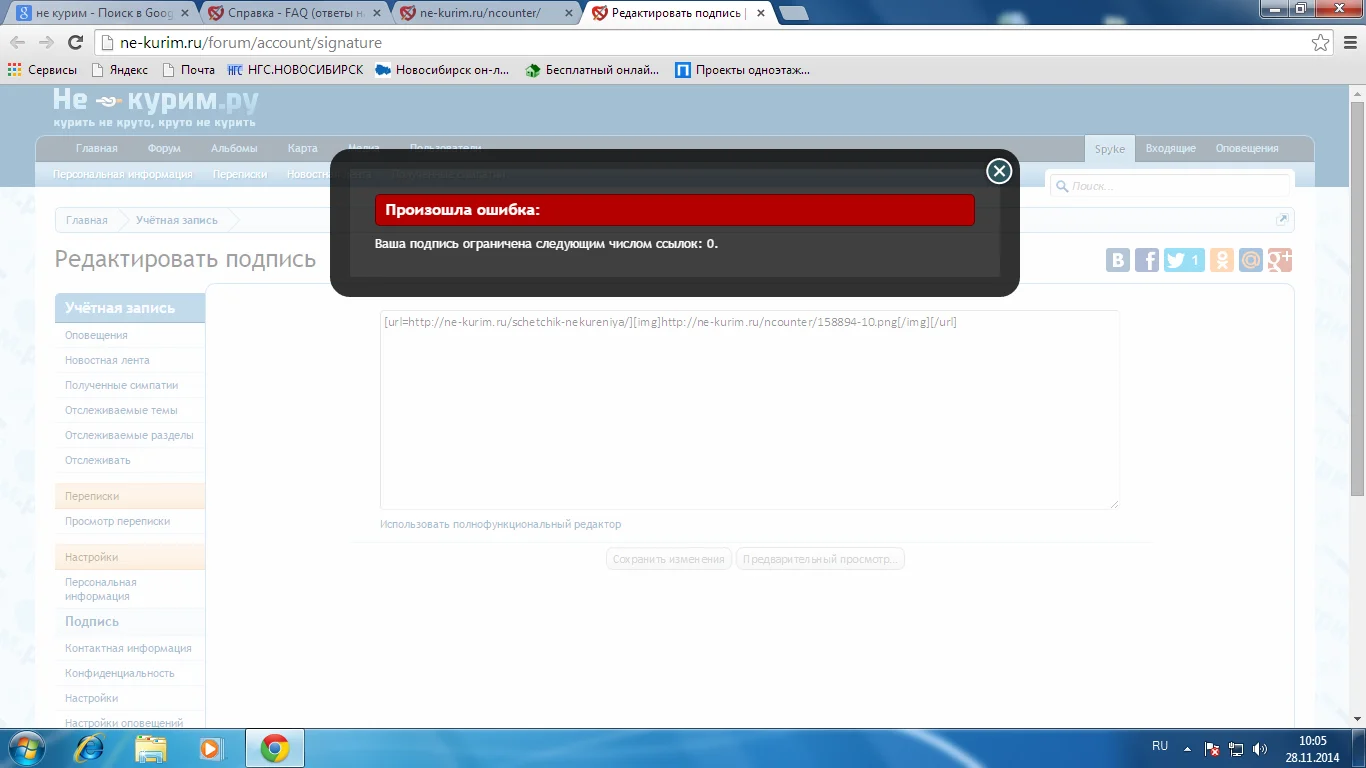Screen dimensions: 1366x768
Task: Open the НГС.НОВОСИБИРСК bookmark
Action: 295,70
